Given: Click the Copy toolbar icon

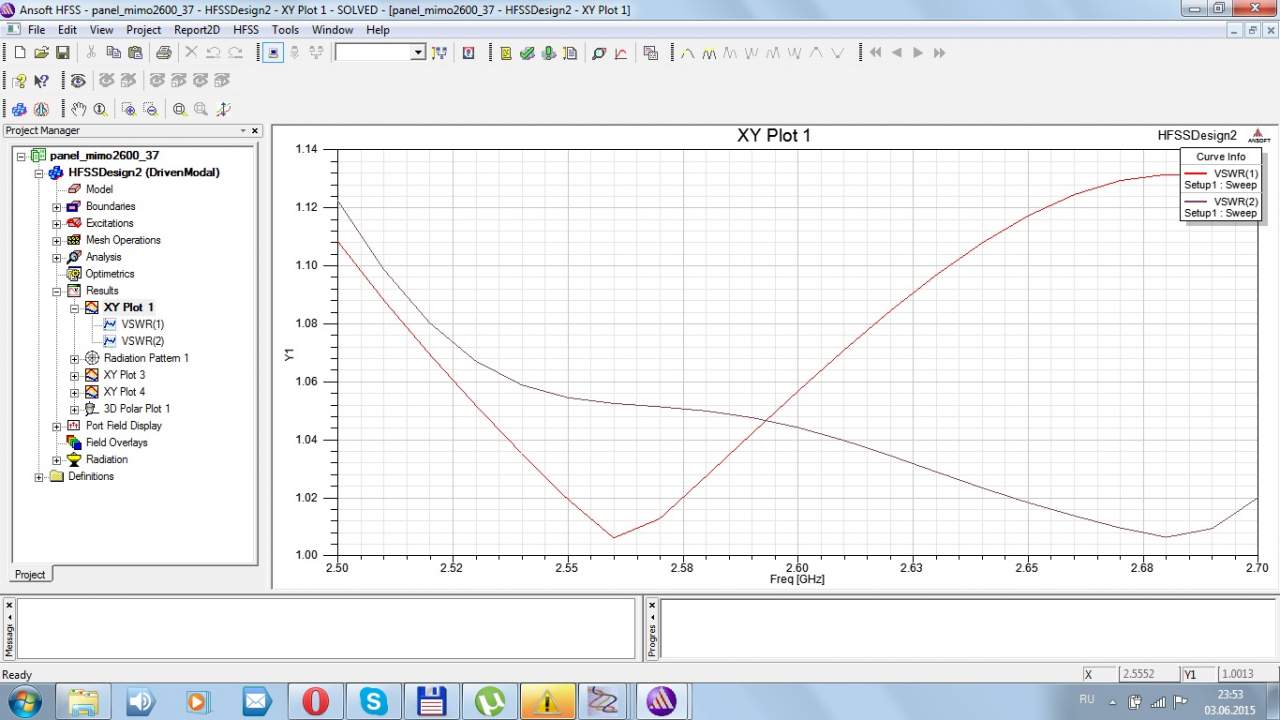Looking at the screenshot, I should [x=113, y=53].
